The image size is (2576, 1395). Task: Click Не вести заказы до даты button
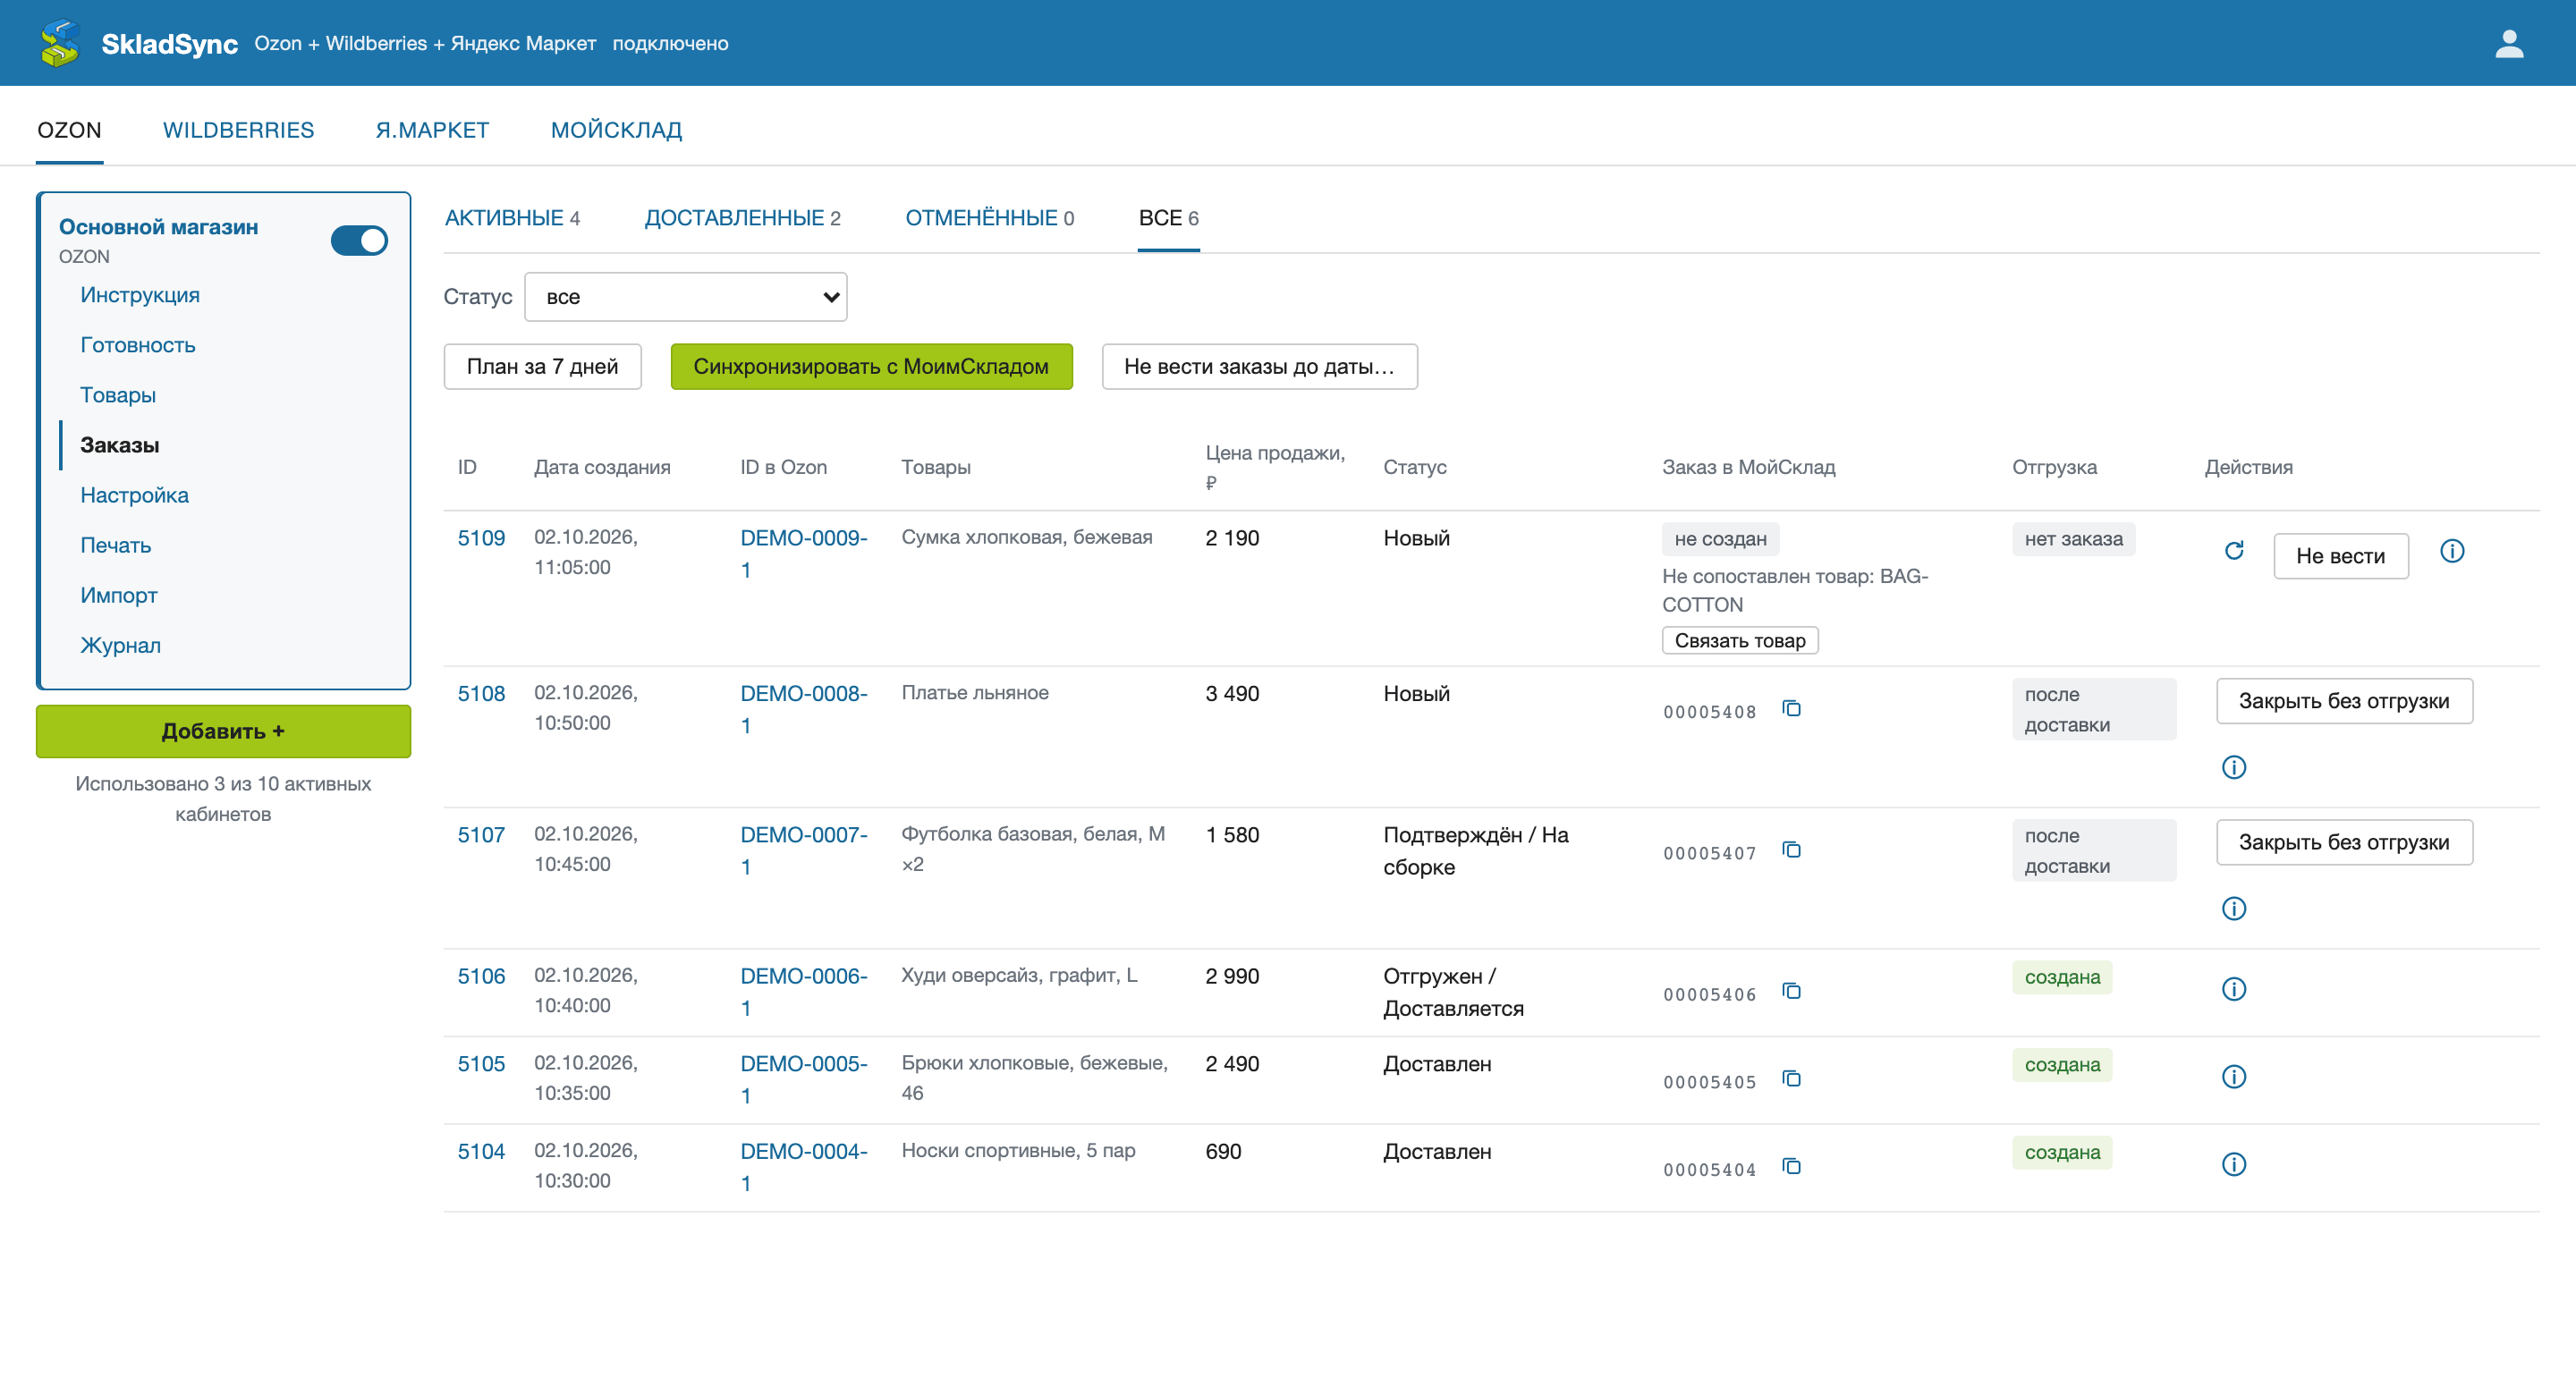[1259, 367]
